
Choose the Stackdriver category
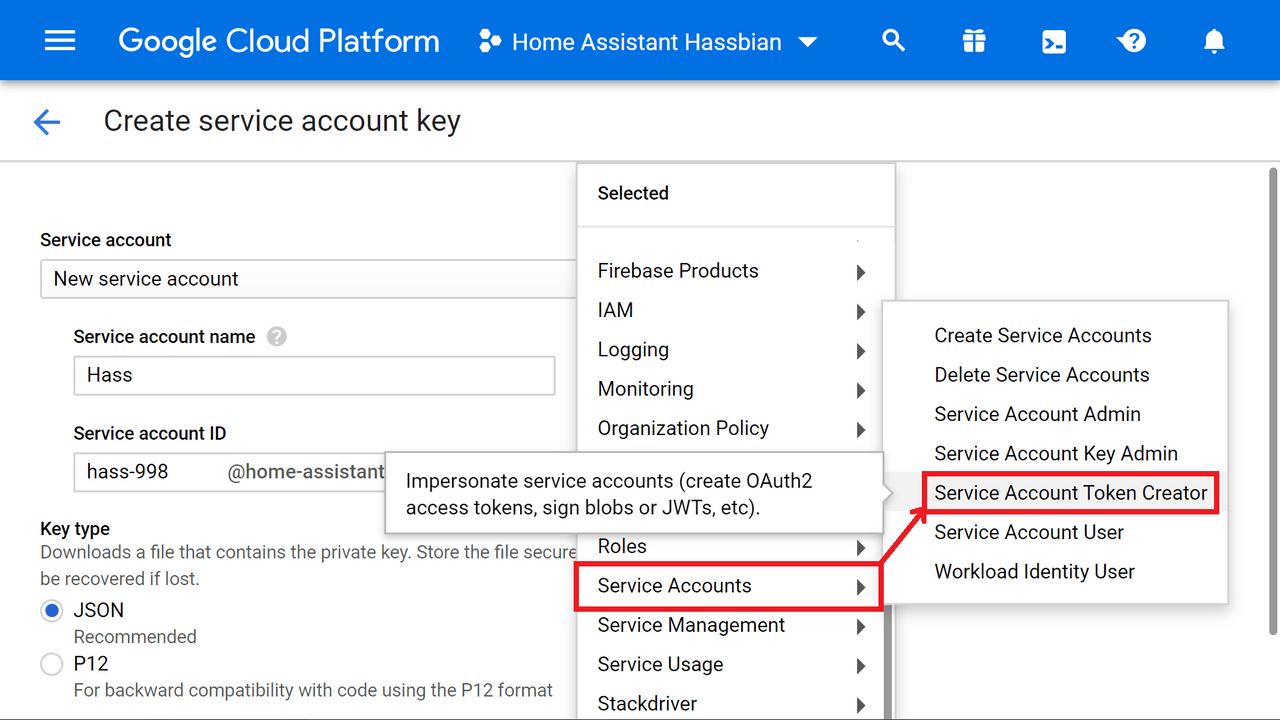click(647, 704)
